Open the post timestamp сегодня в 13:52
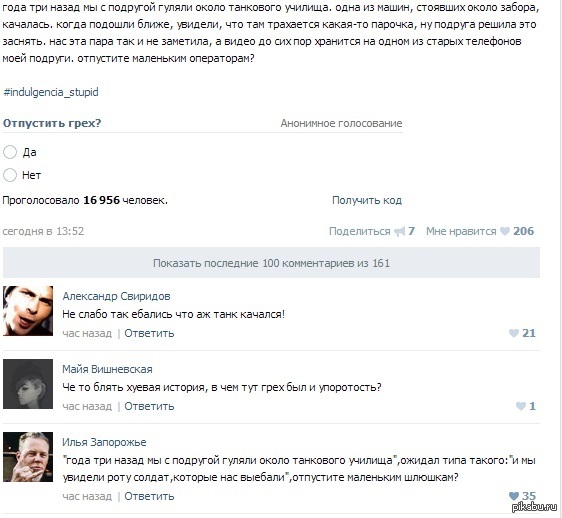The height and width of the screenshot is (518, 562). pos(43,231)
